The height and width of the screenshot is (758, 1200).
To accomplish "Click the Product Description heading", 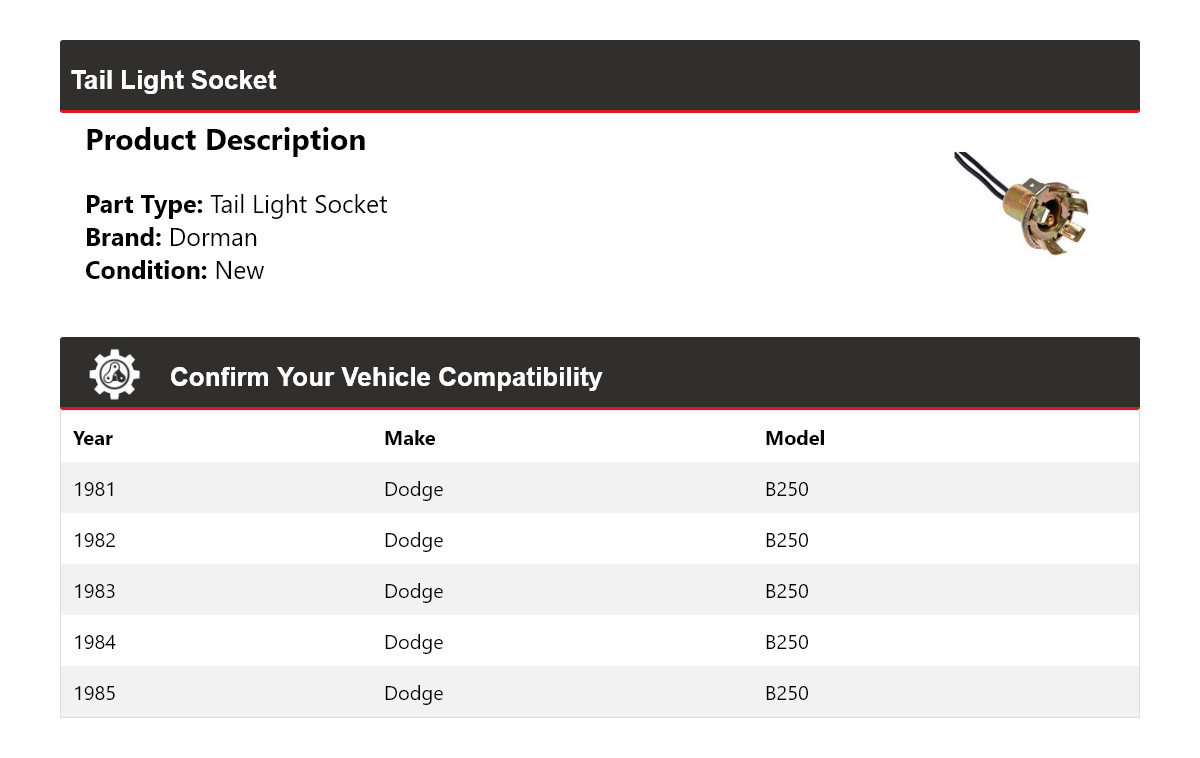I will pyautogui.click(x=226, y=140).
